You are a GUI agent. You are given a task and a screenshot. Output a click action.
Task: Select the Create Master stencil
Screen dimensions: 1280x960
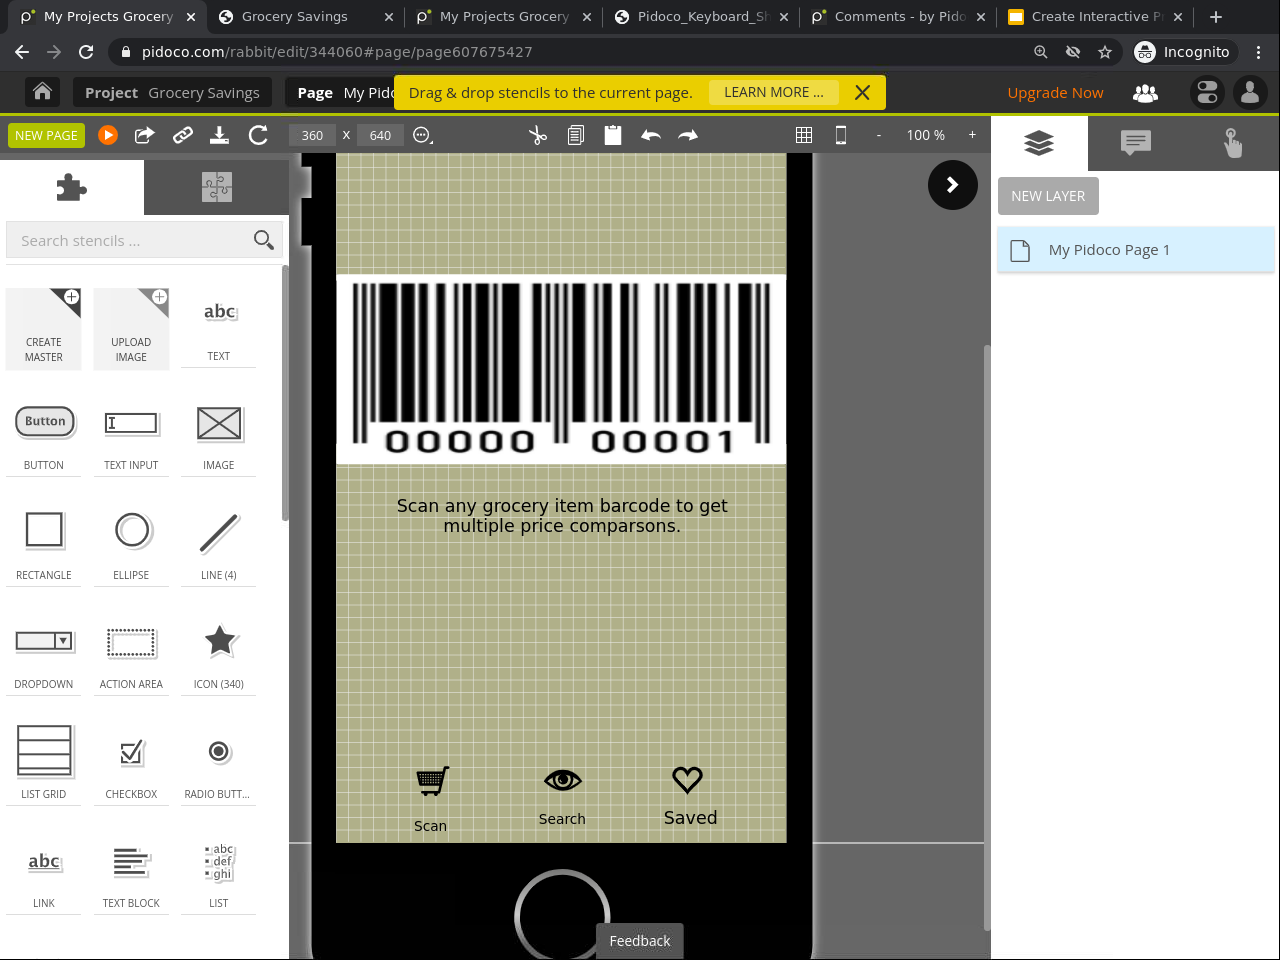(44, 329)
